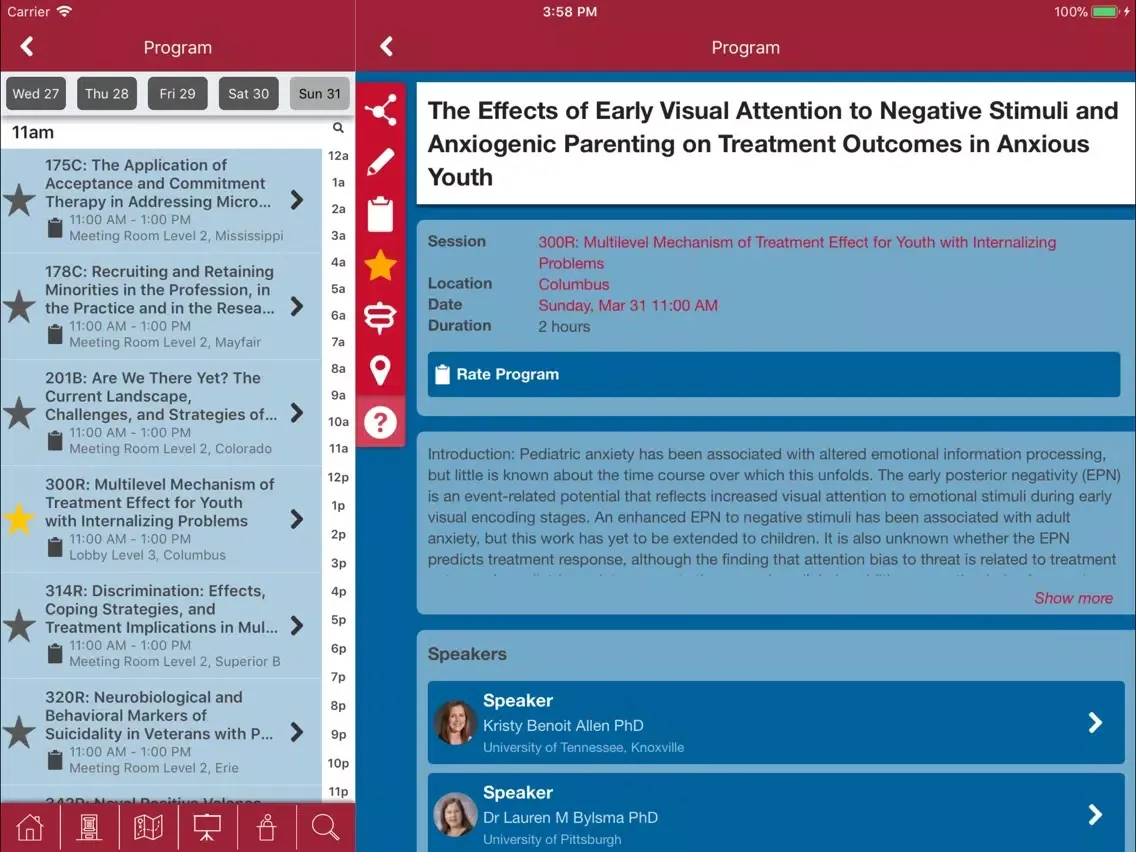Expand 314R Discrimination session chevron
The height and width of the screenshot is (852, 1136).
coord(297,626)
